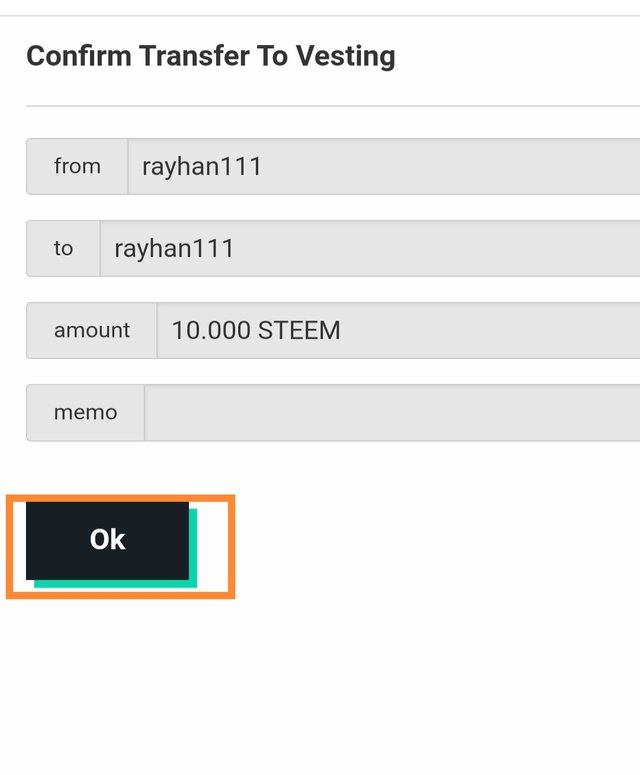
Task: Click the 'memo' label
Action: pos(85,413)
